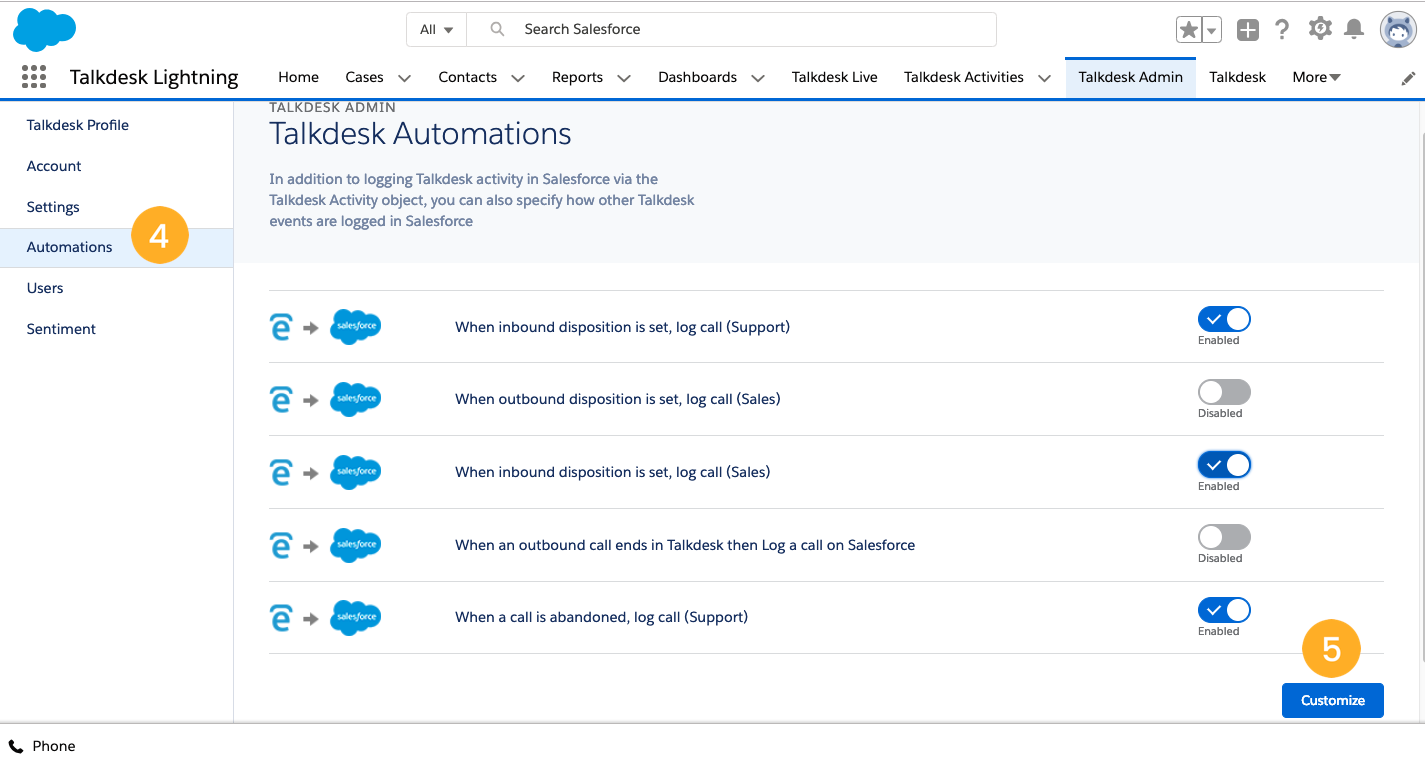The image size is (1425, 762).
Task: Open the Help question mark icon
Action: tap(1282, 30)
